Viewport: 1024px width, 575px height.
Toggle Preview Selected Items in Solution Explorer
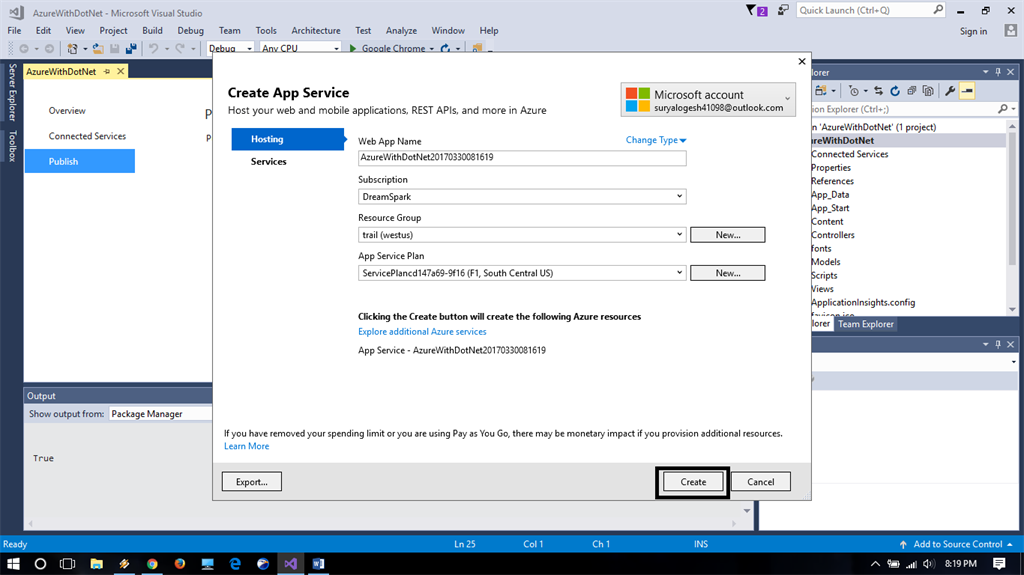point(967,91)
